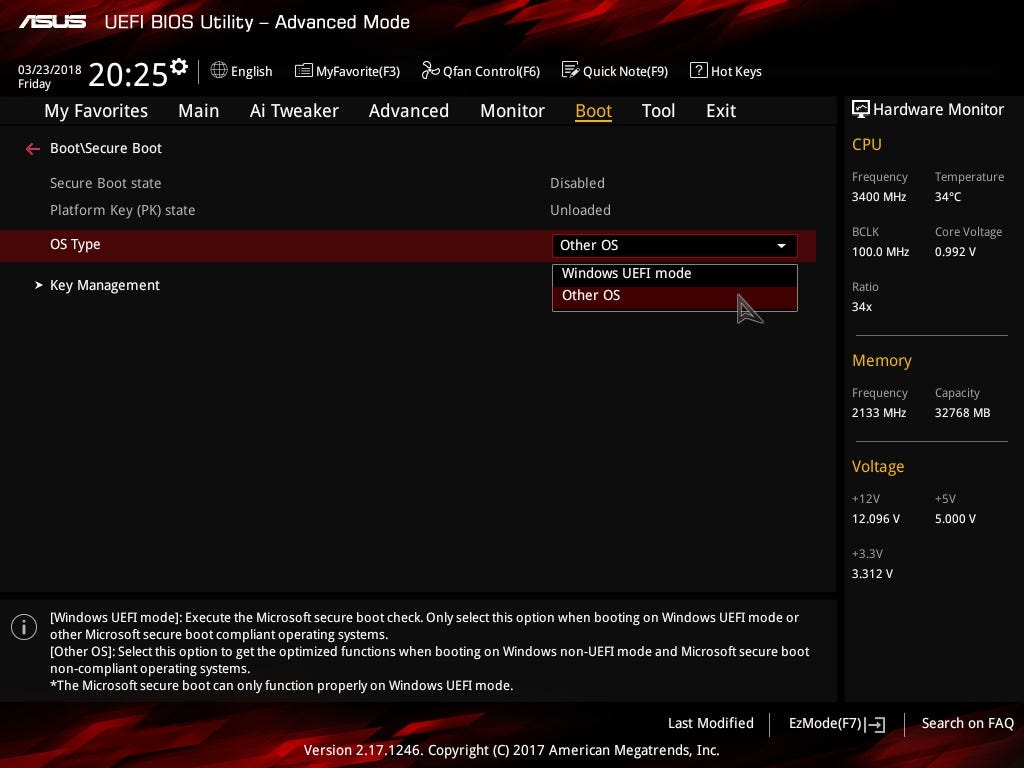The width and height of the screenshot is (1024, 768).
Task: Click the globe language icon
Action: (219, 70)
